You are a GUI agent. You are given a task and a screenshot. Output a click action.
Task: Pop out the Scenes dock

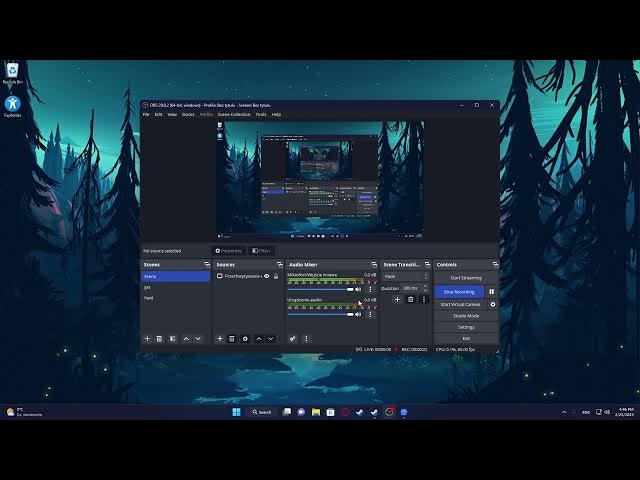pos(207,265)
